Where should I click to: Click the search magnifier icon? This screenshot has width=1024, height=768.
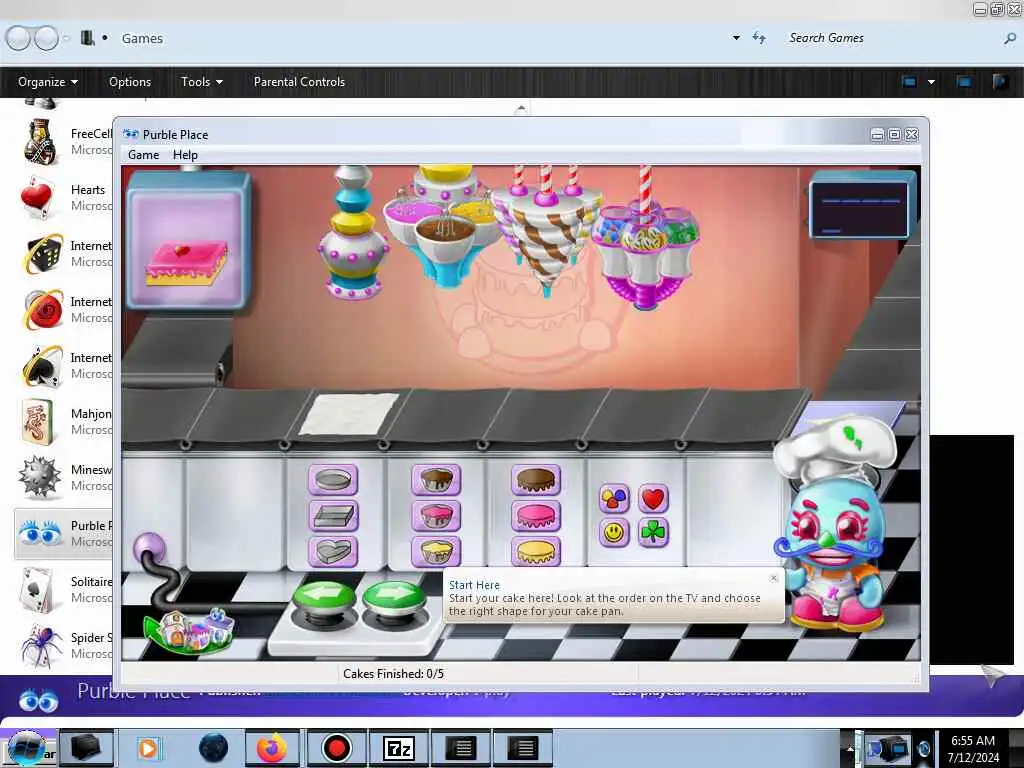[1010, 39]
